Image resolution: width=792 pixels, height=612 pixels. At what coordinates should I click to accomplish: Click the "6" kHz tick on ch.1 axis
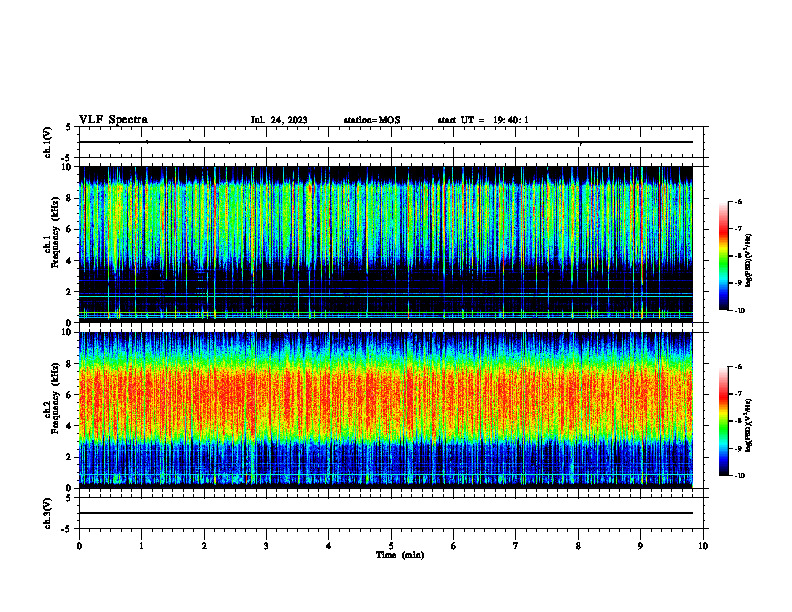tap(71, 230)
